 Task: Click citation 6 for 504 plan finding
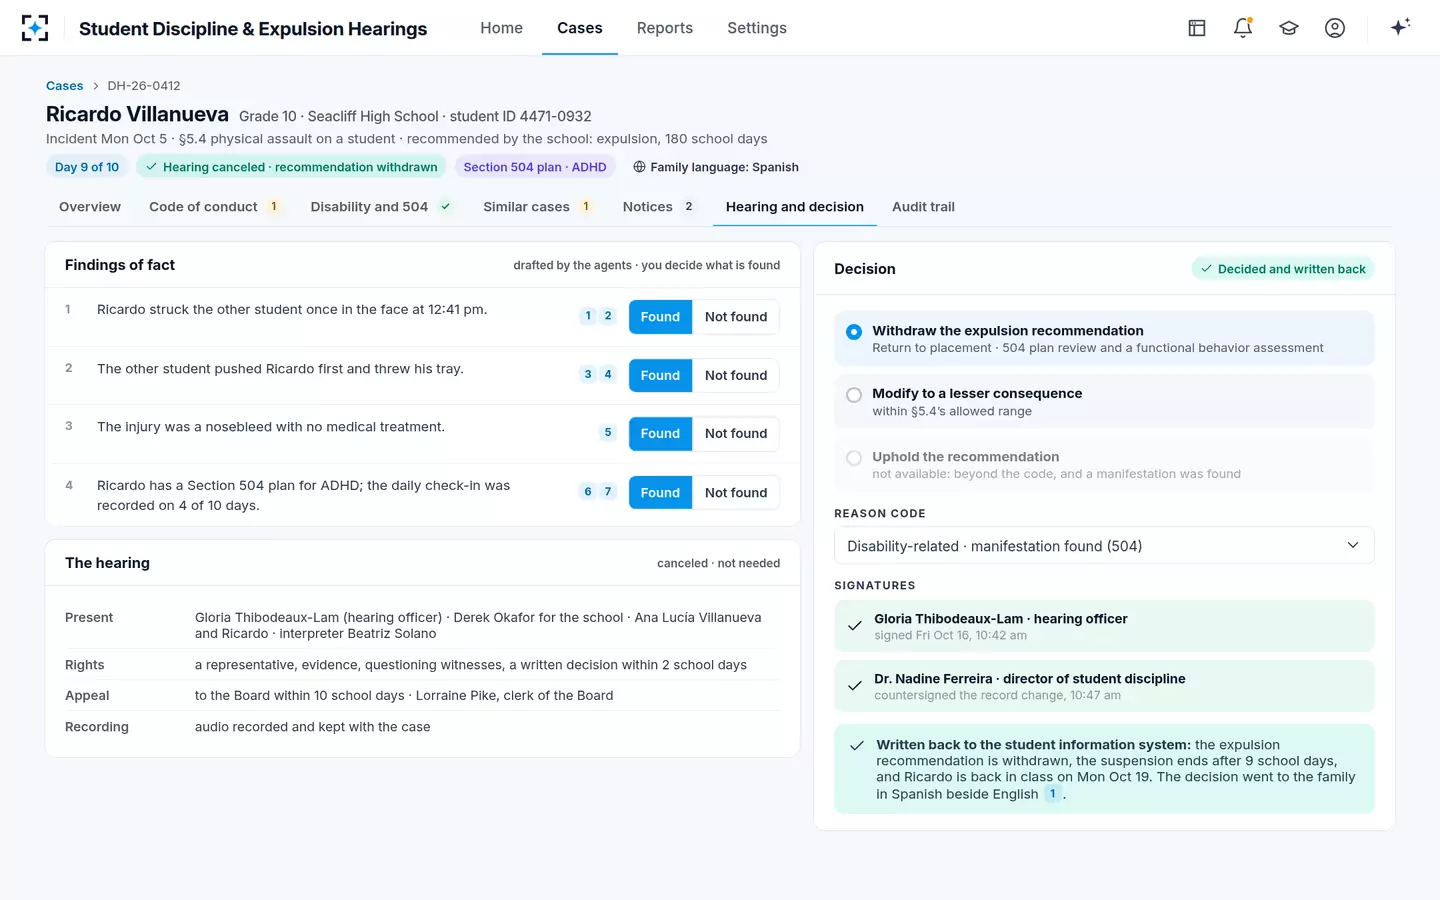(x=588, y=492)
